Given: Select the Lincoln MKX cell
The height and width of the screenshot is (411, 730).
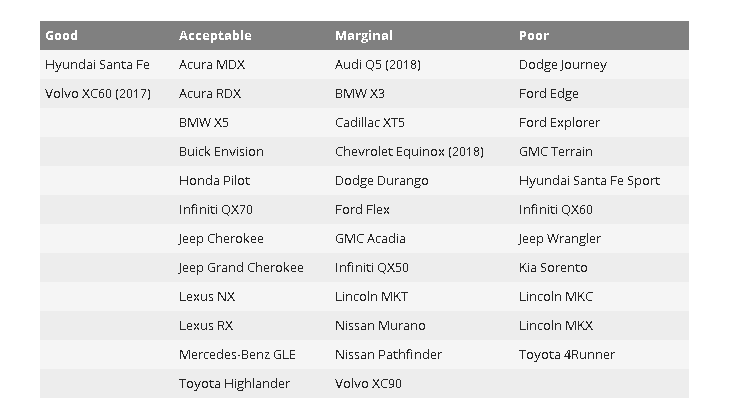Looking at the screenshot, I should coord(556,325).
